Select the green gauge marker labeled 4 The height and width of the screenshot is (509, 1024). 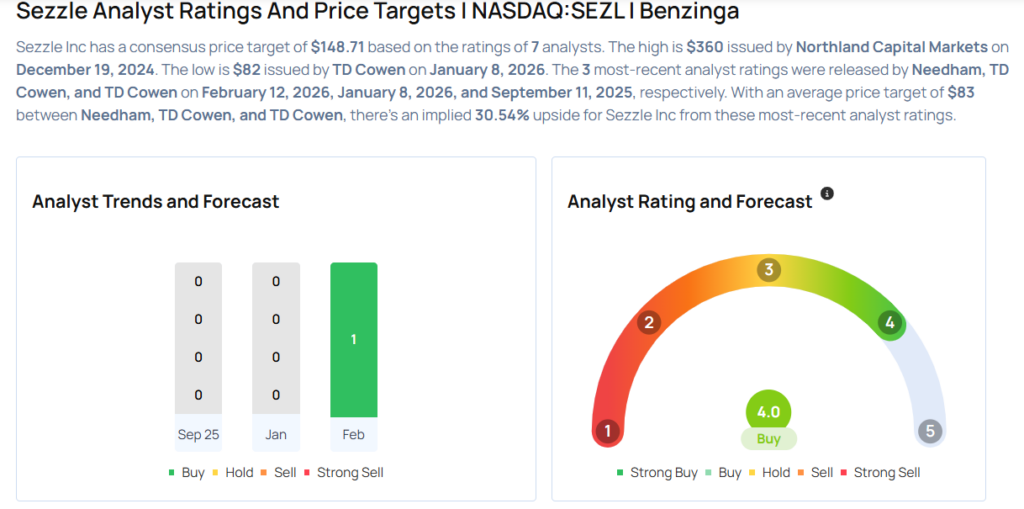click(x=888, y=322)
